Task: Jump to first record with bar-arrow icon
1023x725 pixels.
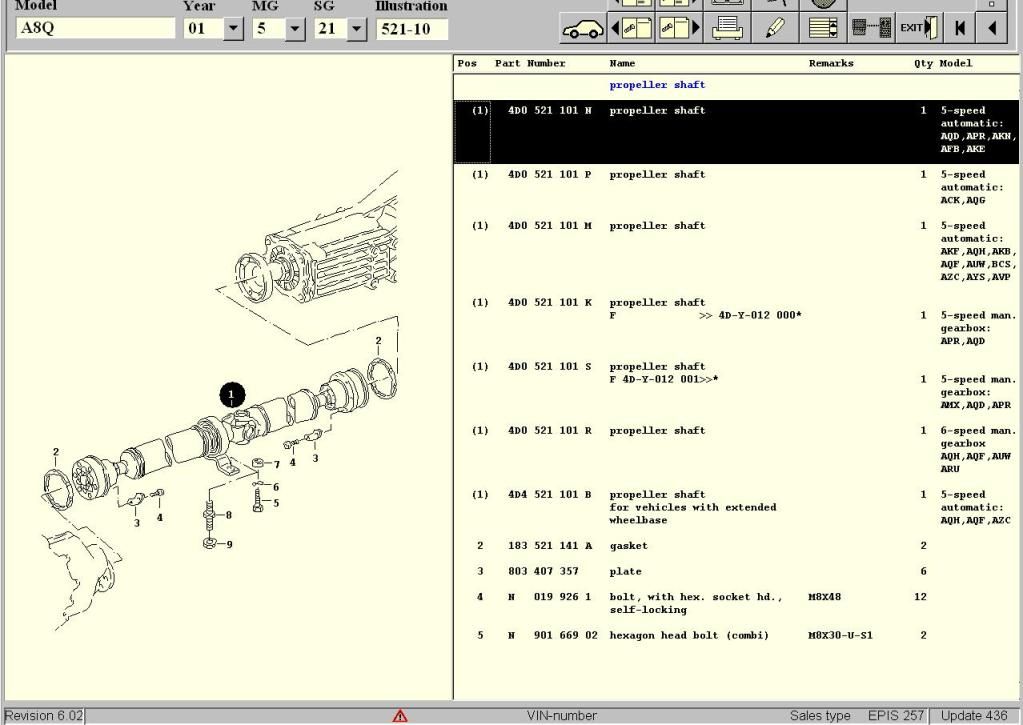Action: [x=960, y=29]
